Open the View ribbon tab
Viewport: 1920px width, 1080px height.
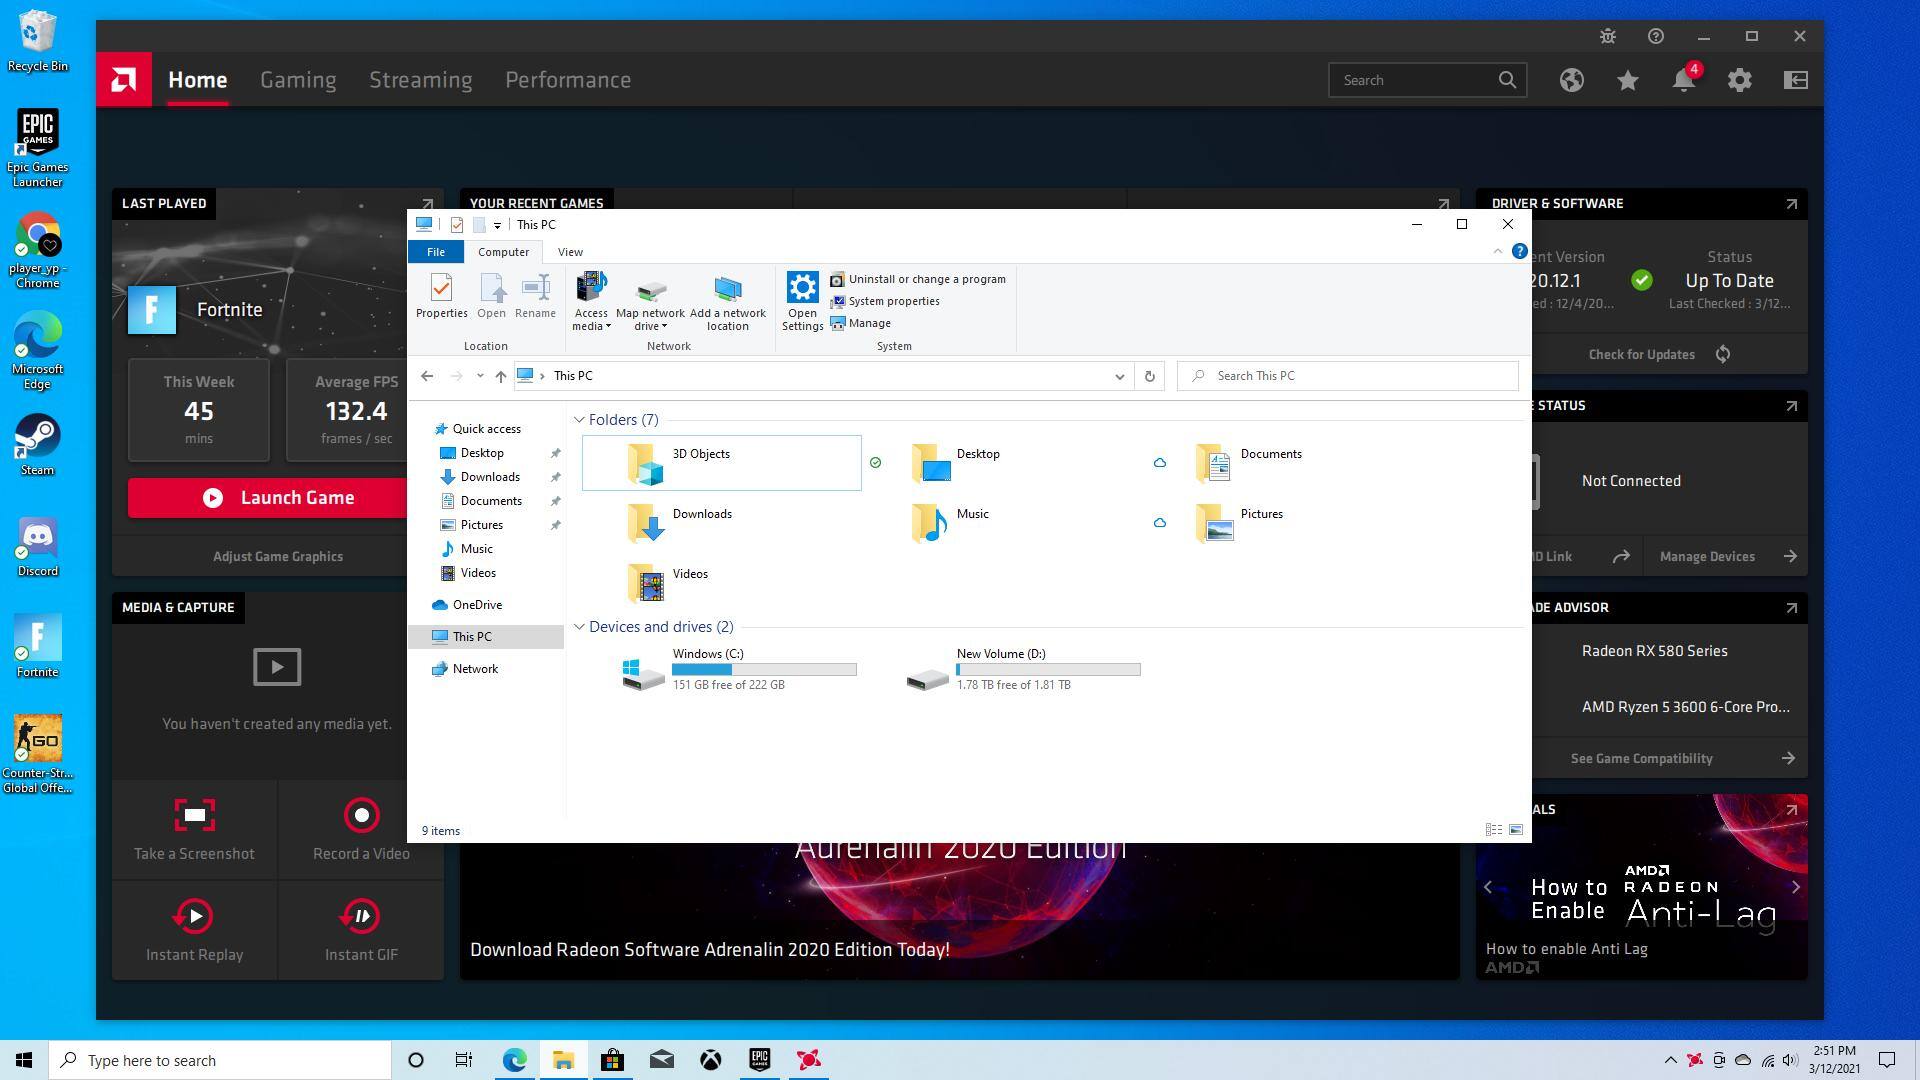(x=570, y=252)
